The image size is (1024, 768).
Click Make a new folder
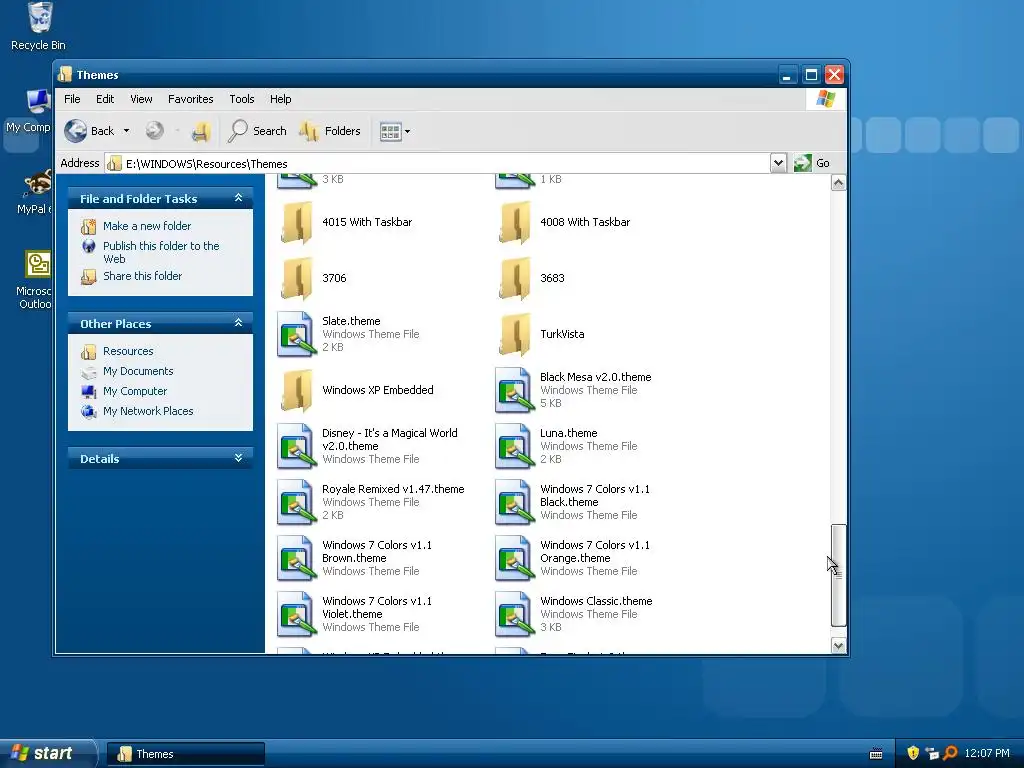pos(147,226)
